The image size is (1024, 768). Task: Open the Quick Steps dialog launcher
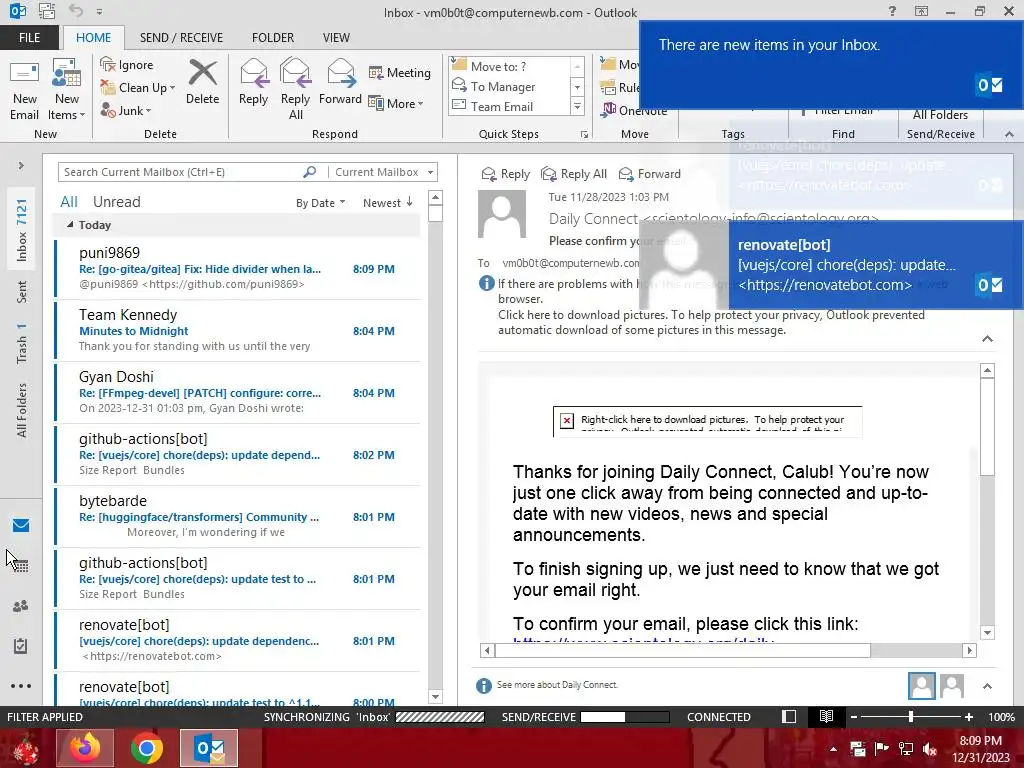584,135
